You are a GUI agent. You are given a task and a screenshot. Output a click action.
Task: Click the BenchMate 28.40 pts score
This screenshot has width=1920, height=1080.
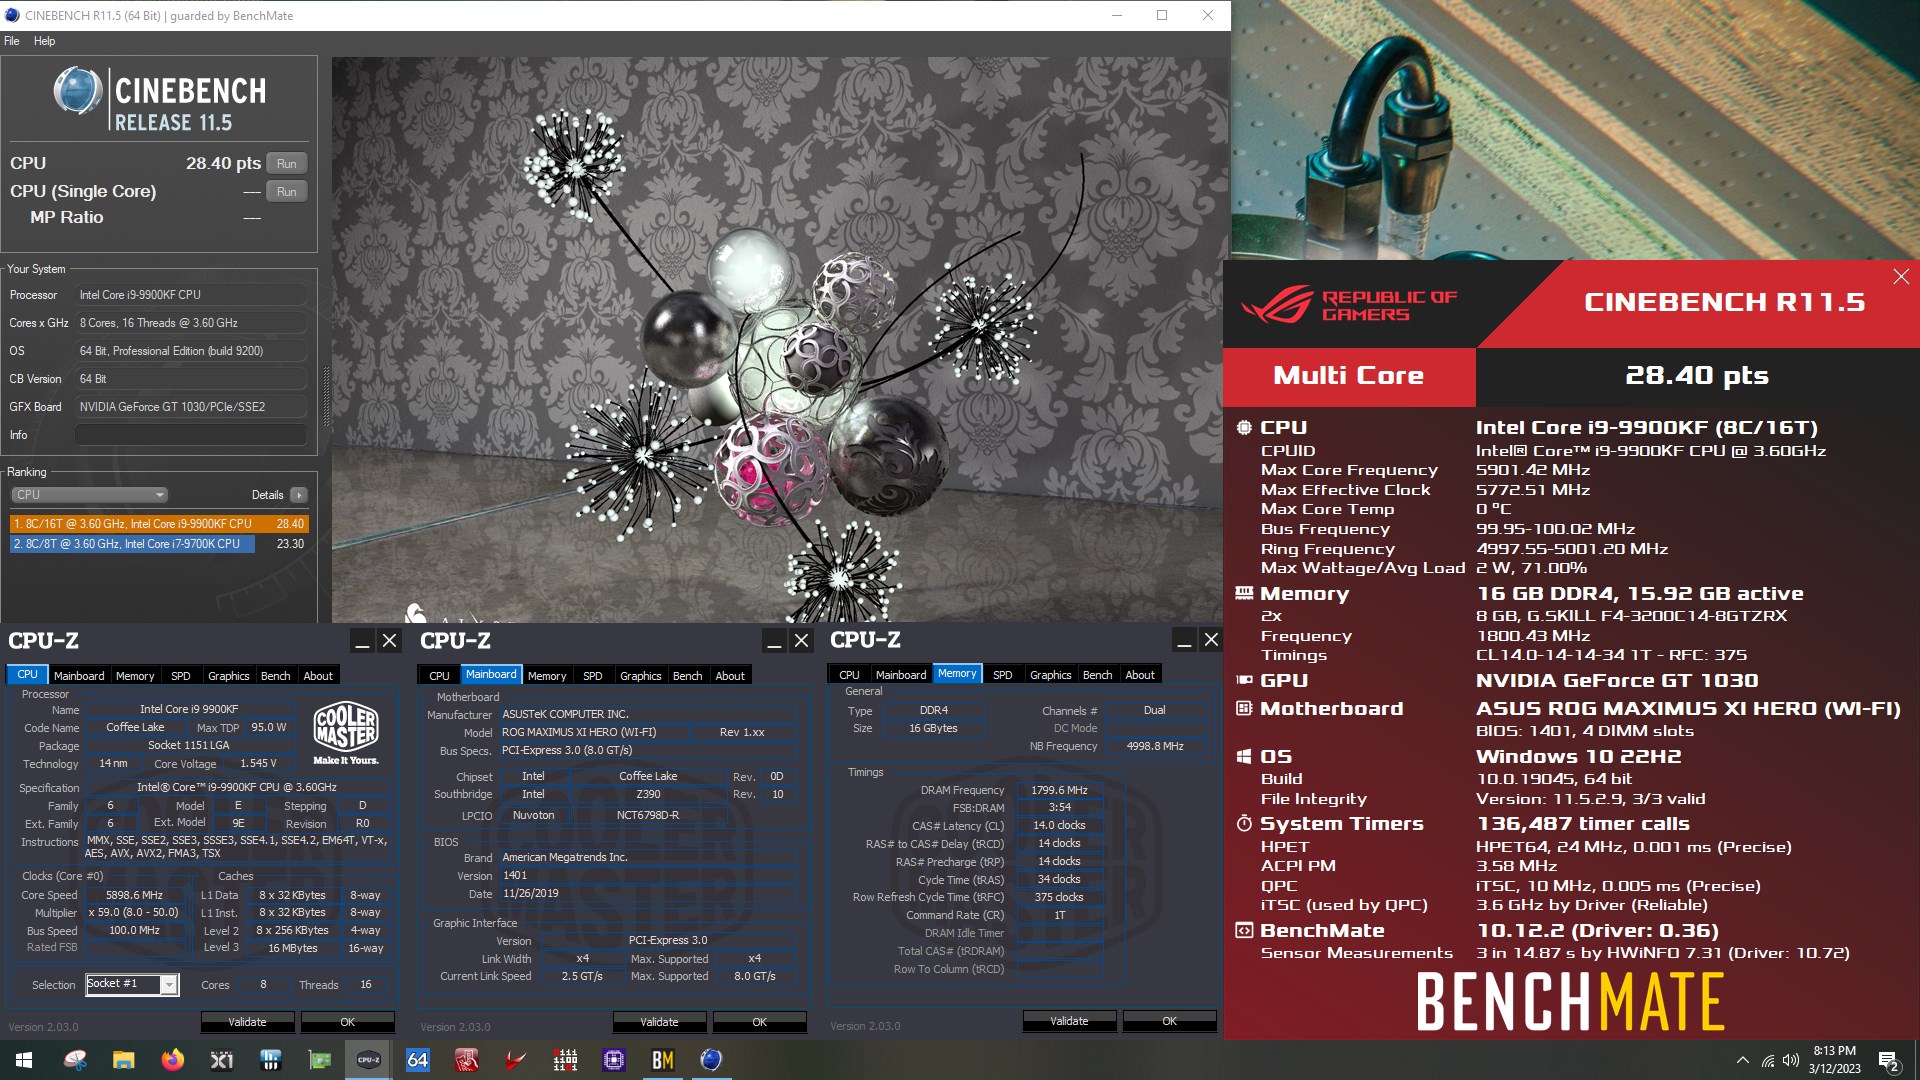1697,376
